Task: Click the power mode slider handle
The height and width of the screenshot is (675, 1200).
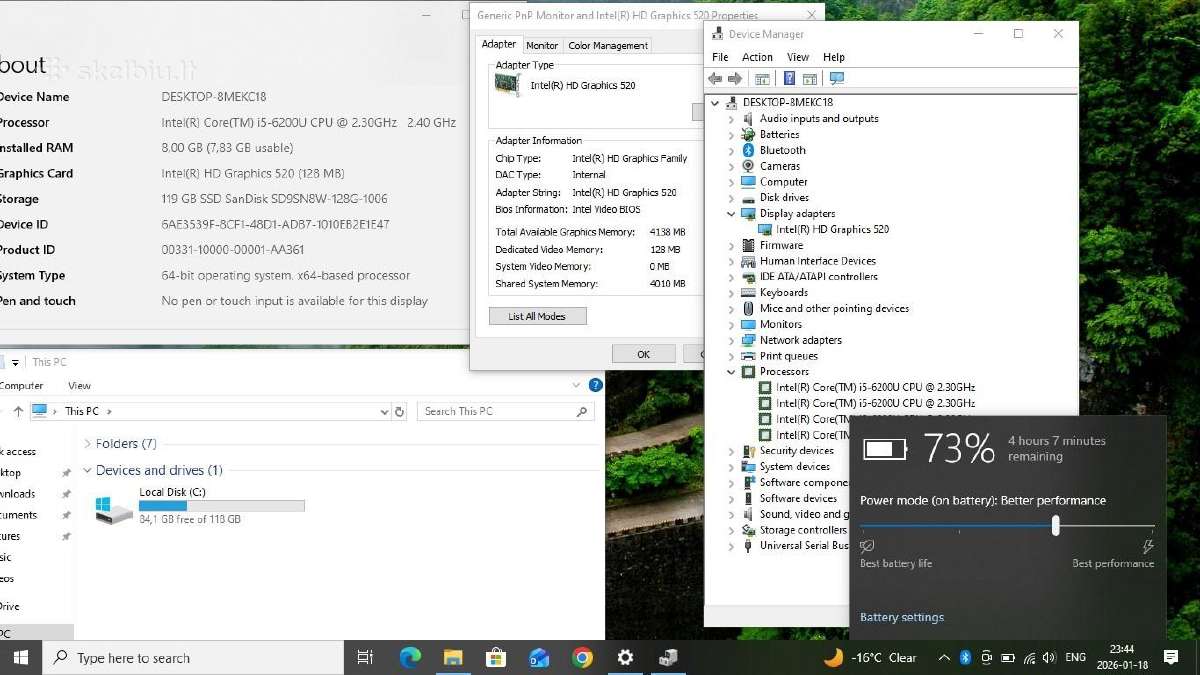Action: coord(1056,526)
